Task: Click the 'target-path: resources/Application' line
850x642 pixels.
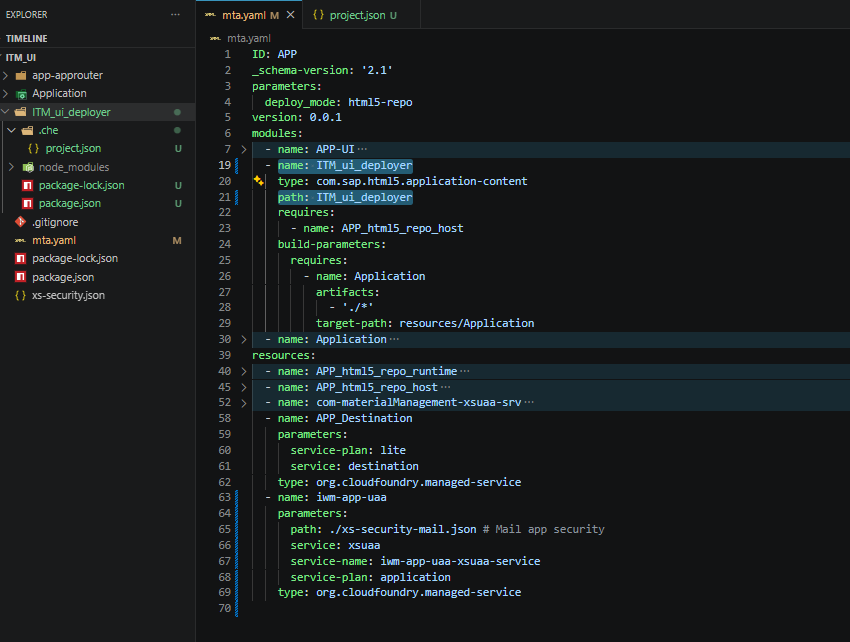Action: coord(425,323)
